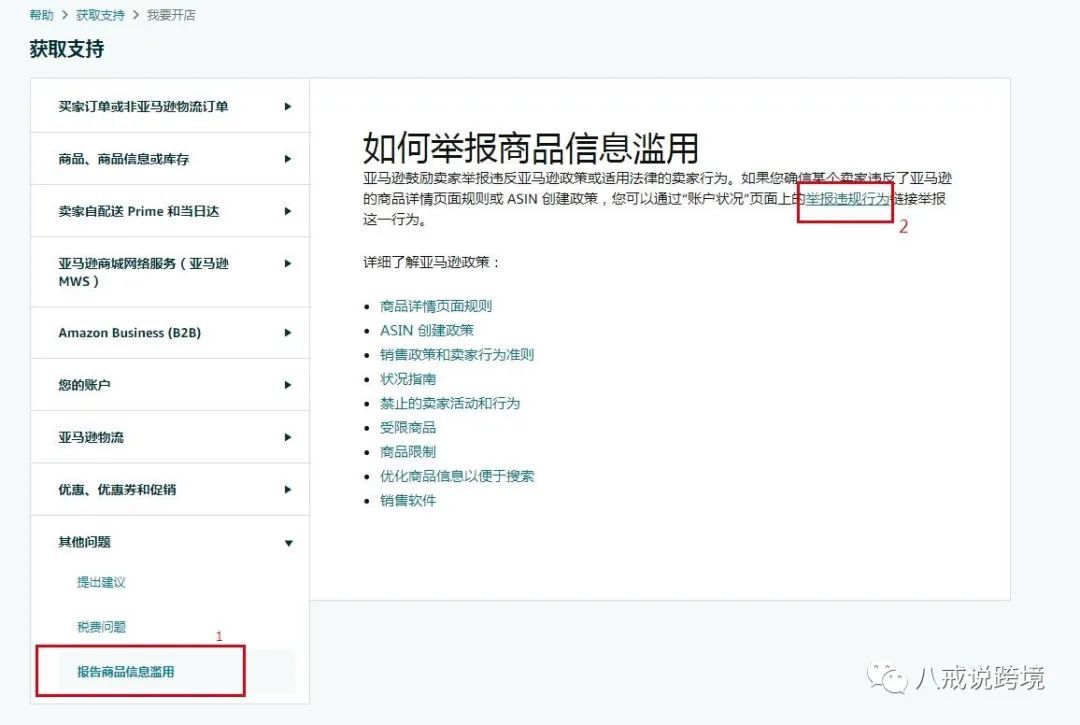Open the Amazon Business (B2B) menu label

point(129,333)
